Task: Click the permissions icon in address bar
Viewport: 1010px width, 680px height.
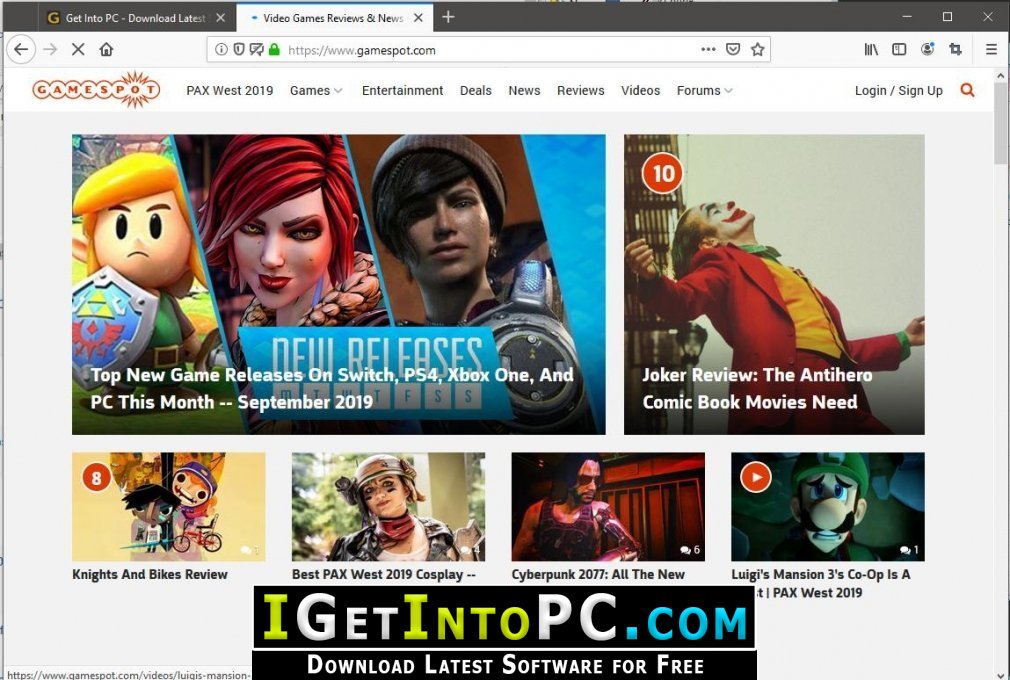Action: coord(256,50)
